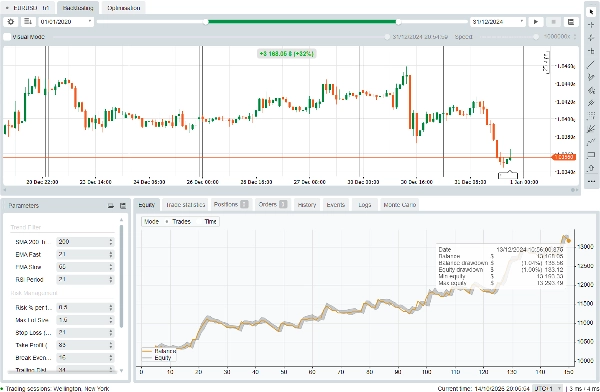Open the Logs tab

tap(365, 205)
